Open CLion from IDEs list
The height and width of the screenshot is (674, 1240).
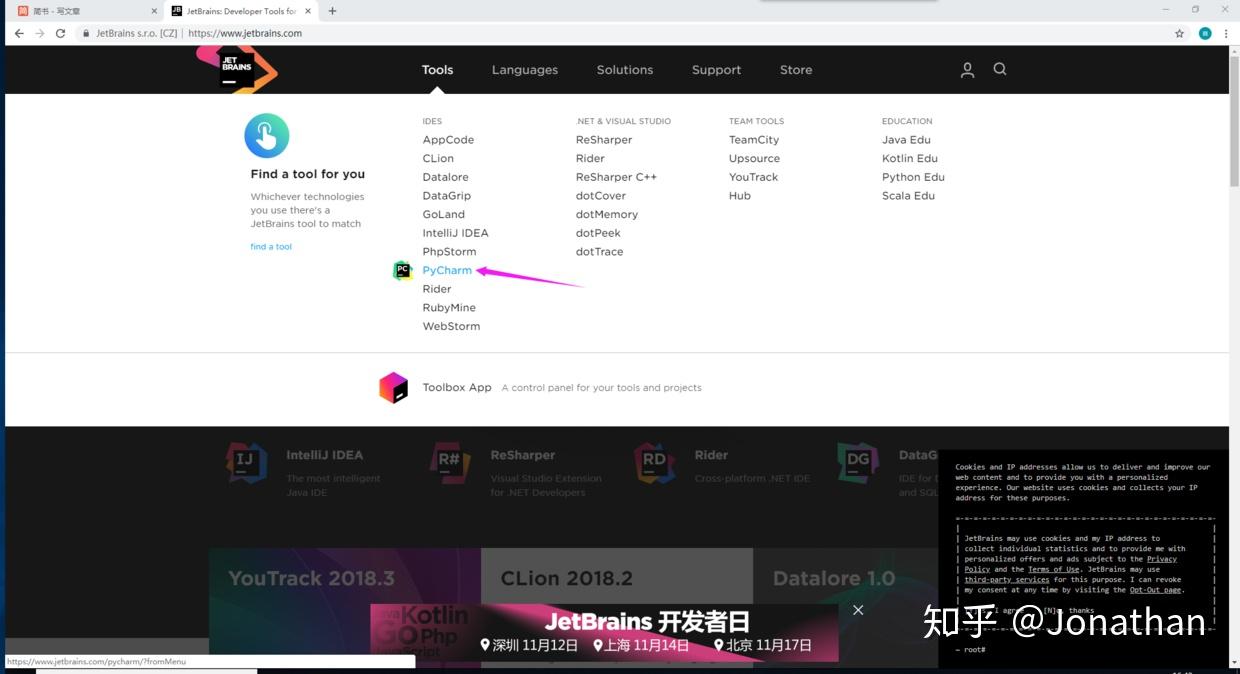438,158
